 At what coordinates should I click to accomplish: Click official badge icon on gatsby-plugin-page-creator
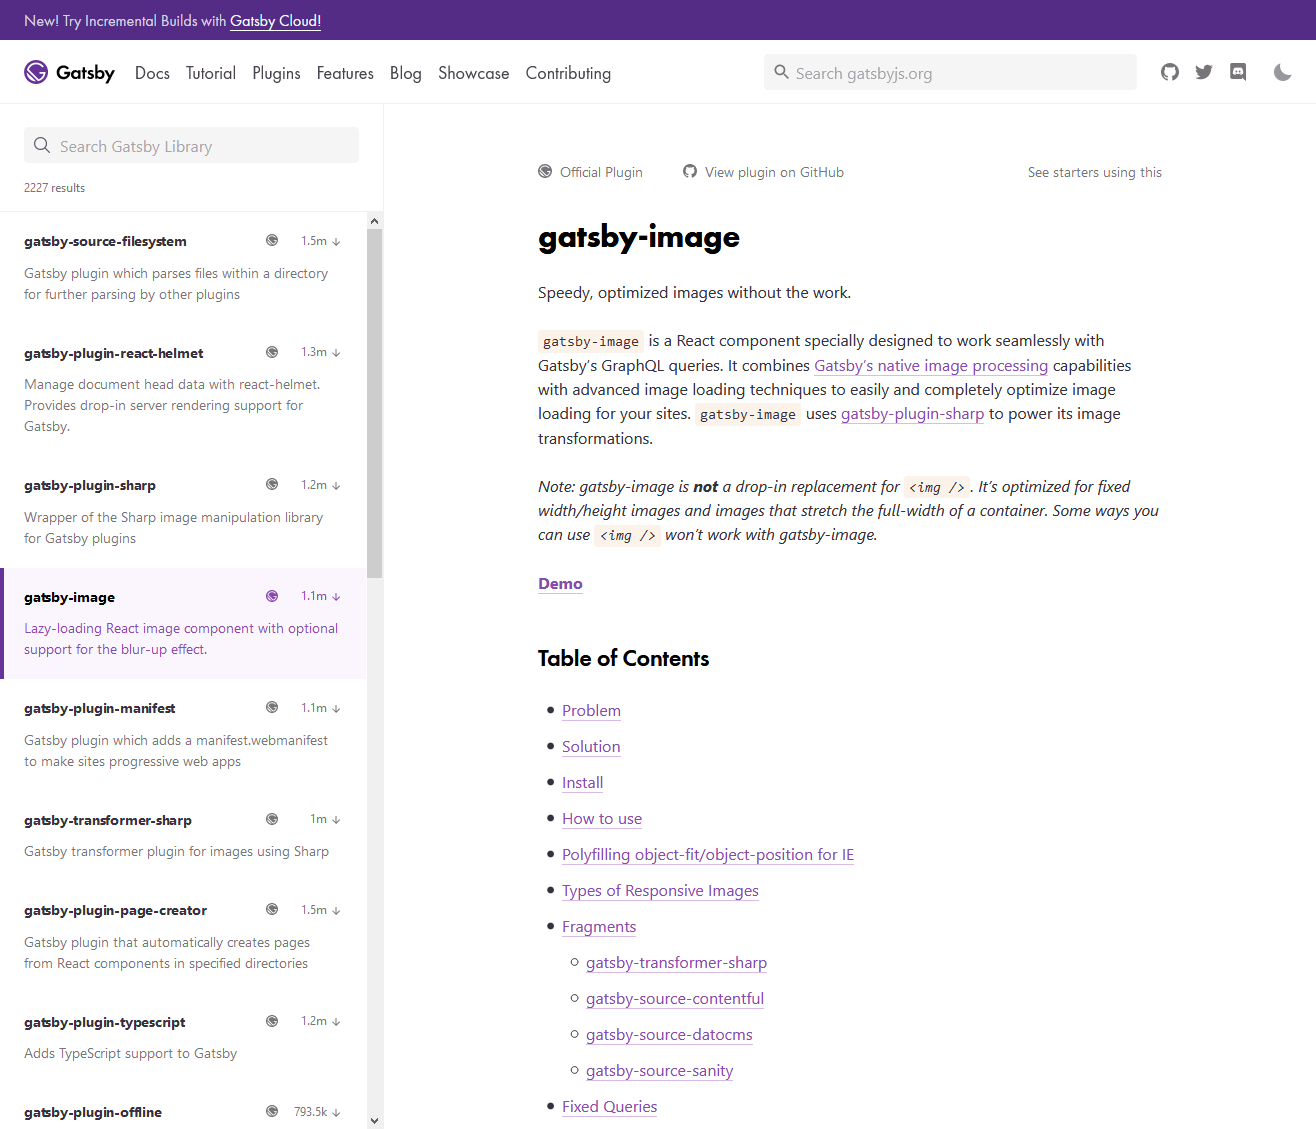tap(272, 909)
